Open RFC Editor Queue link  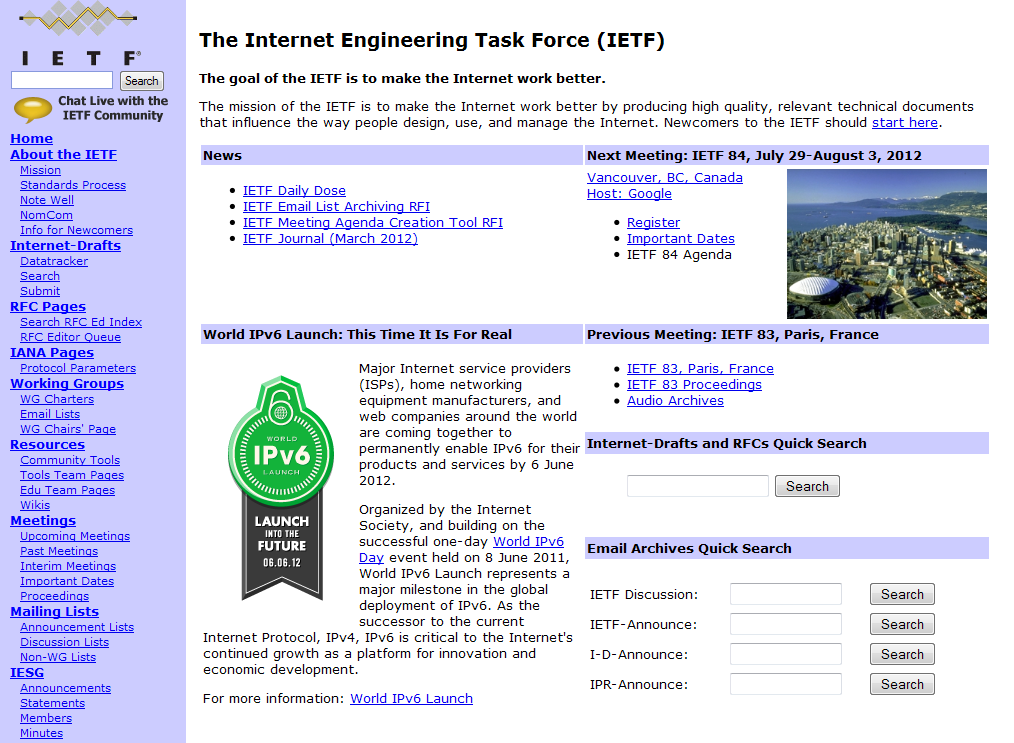click(70, 337)
